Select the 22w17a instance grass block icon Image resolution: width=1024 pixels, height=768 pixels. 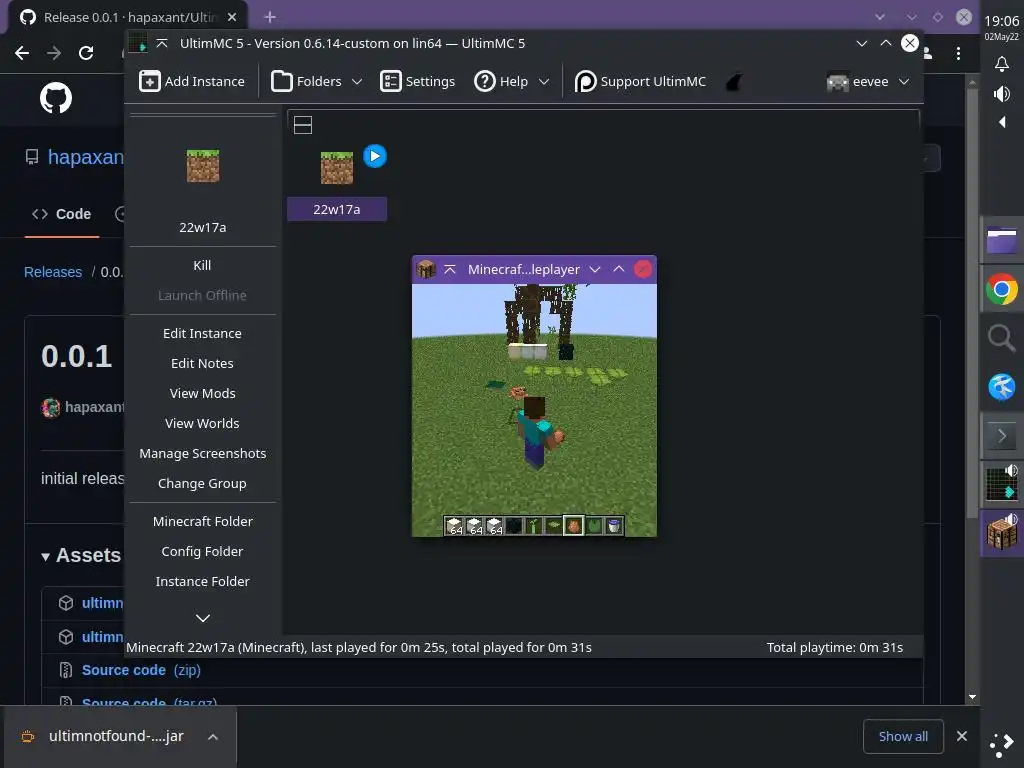coord(337,167)
